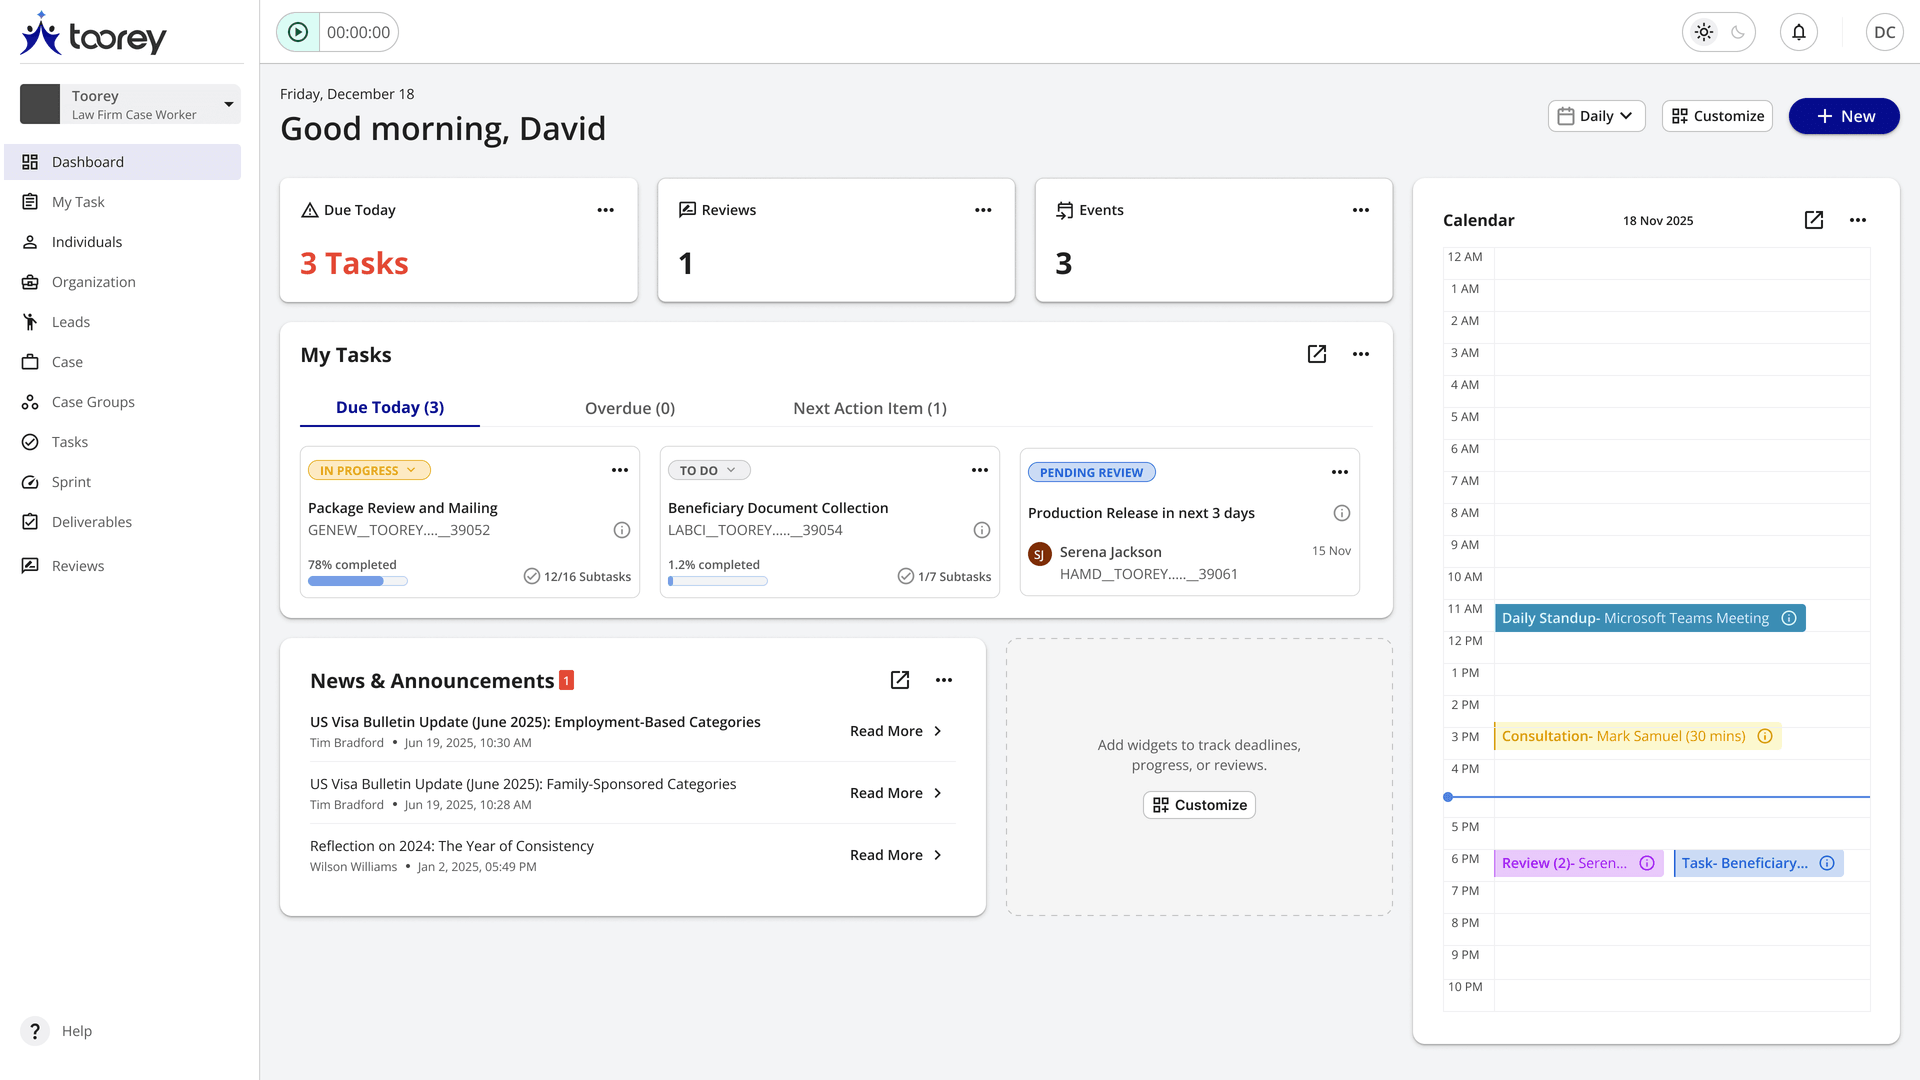Open My Tasks in a new window

[1316, 354]
